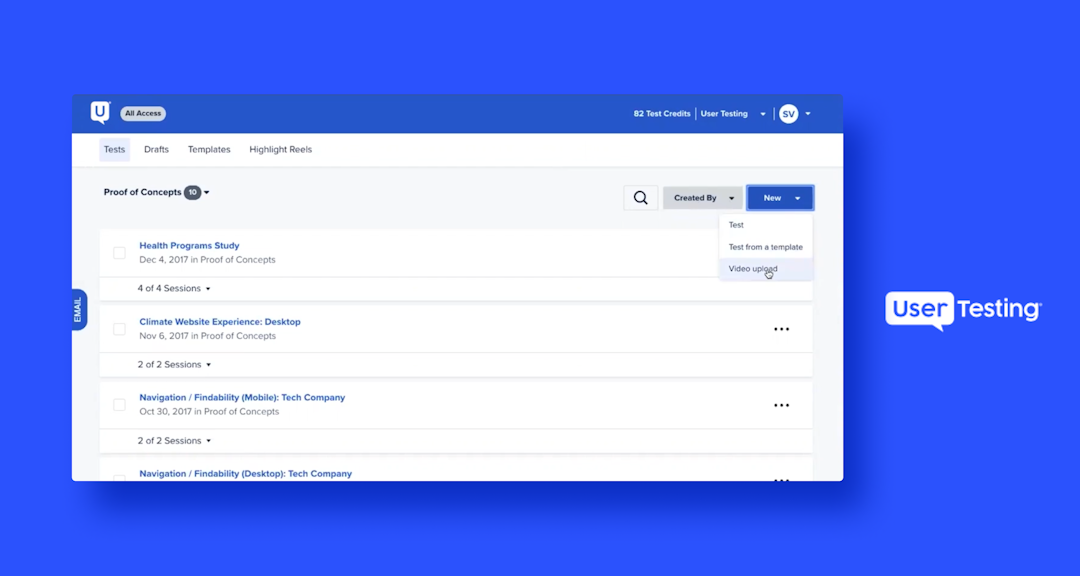Image resolution: width=1080 pixels, height=576 pixels.
Task: Open the search magnifier
Action: (640, 197)
